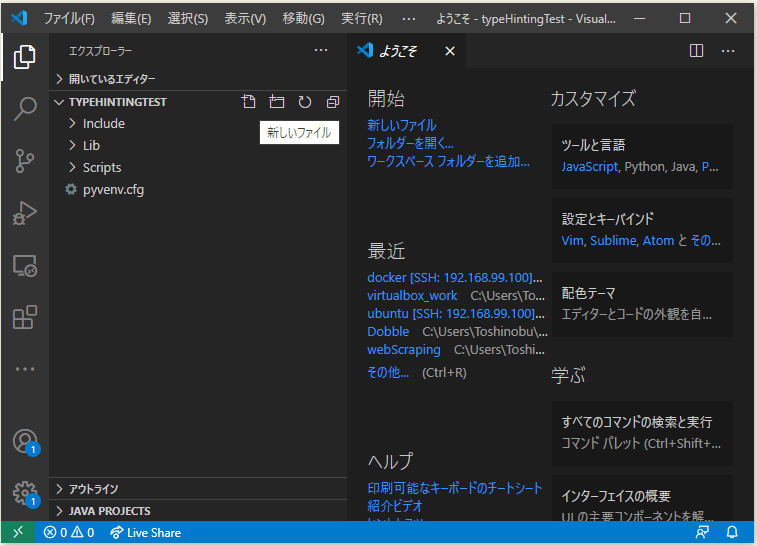The width and height of the screenshot is (757, 546).
Task: Expand the Lib folder
Action: (198, 145)
